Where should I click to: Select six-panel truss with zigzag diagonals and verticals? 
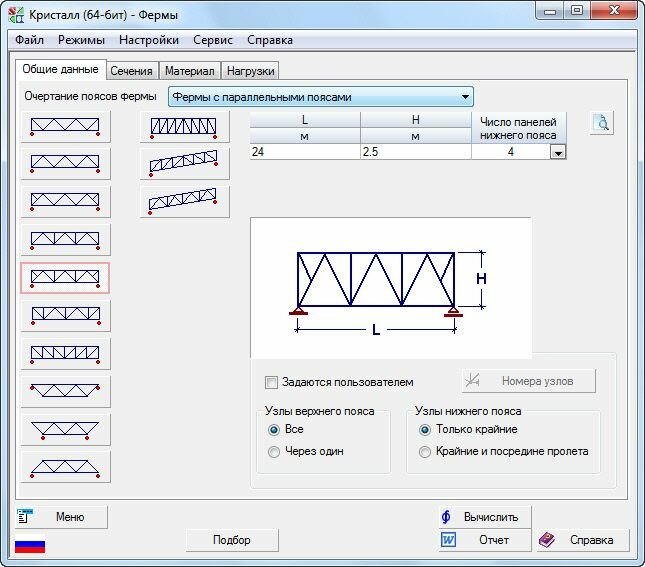coord(65,316)
